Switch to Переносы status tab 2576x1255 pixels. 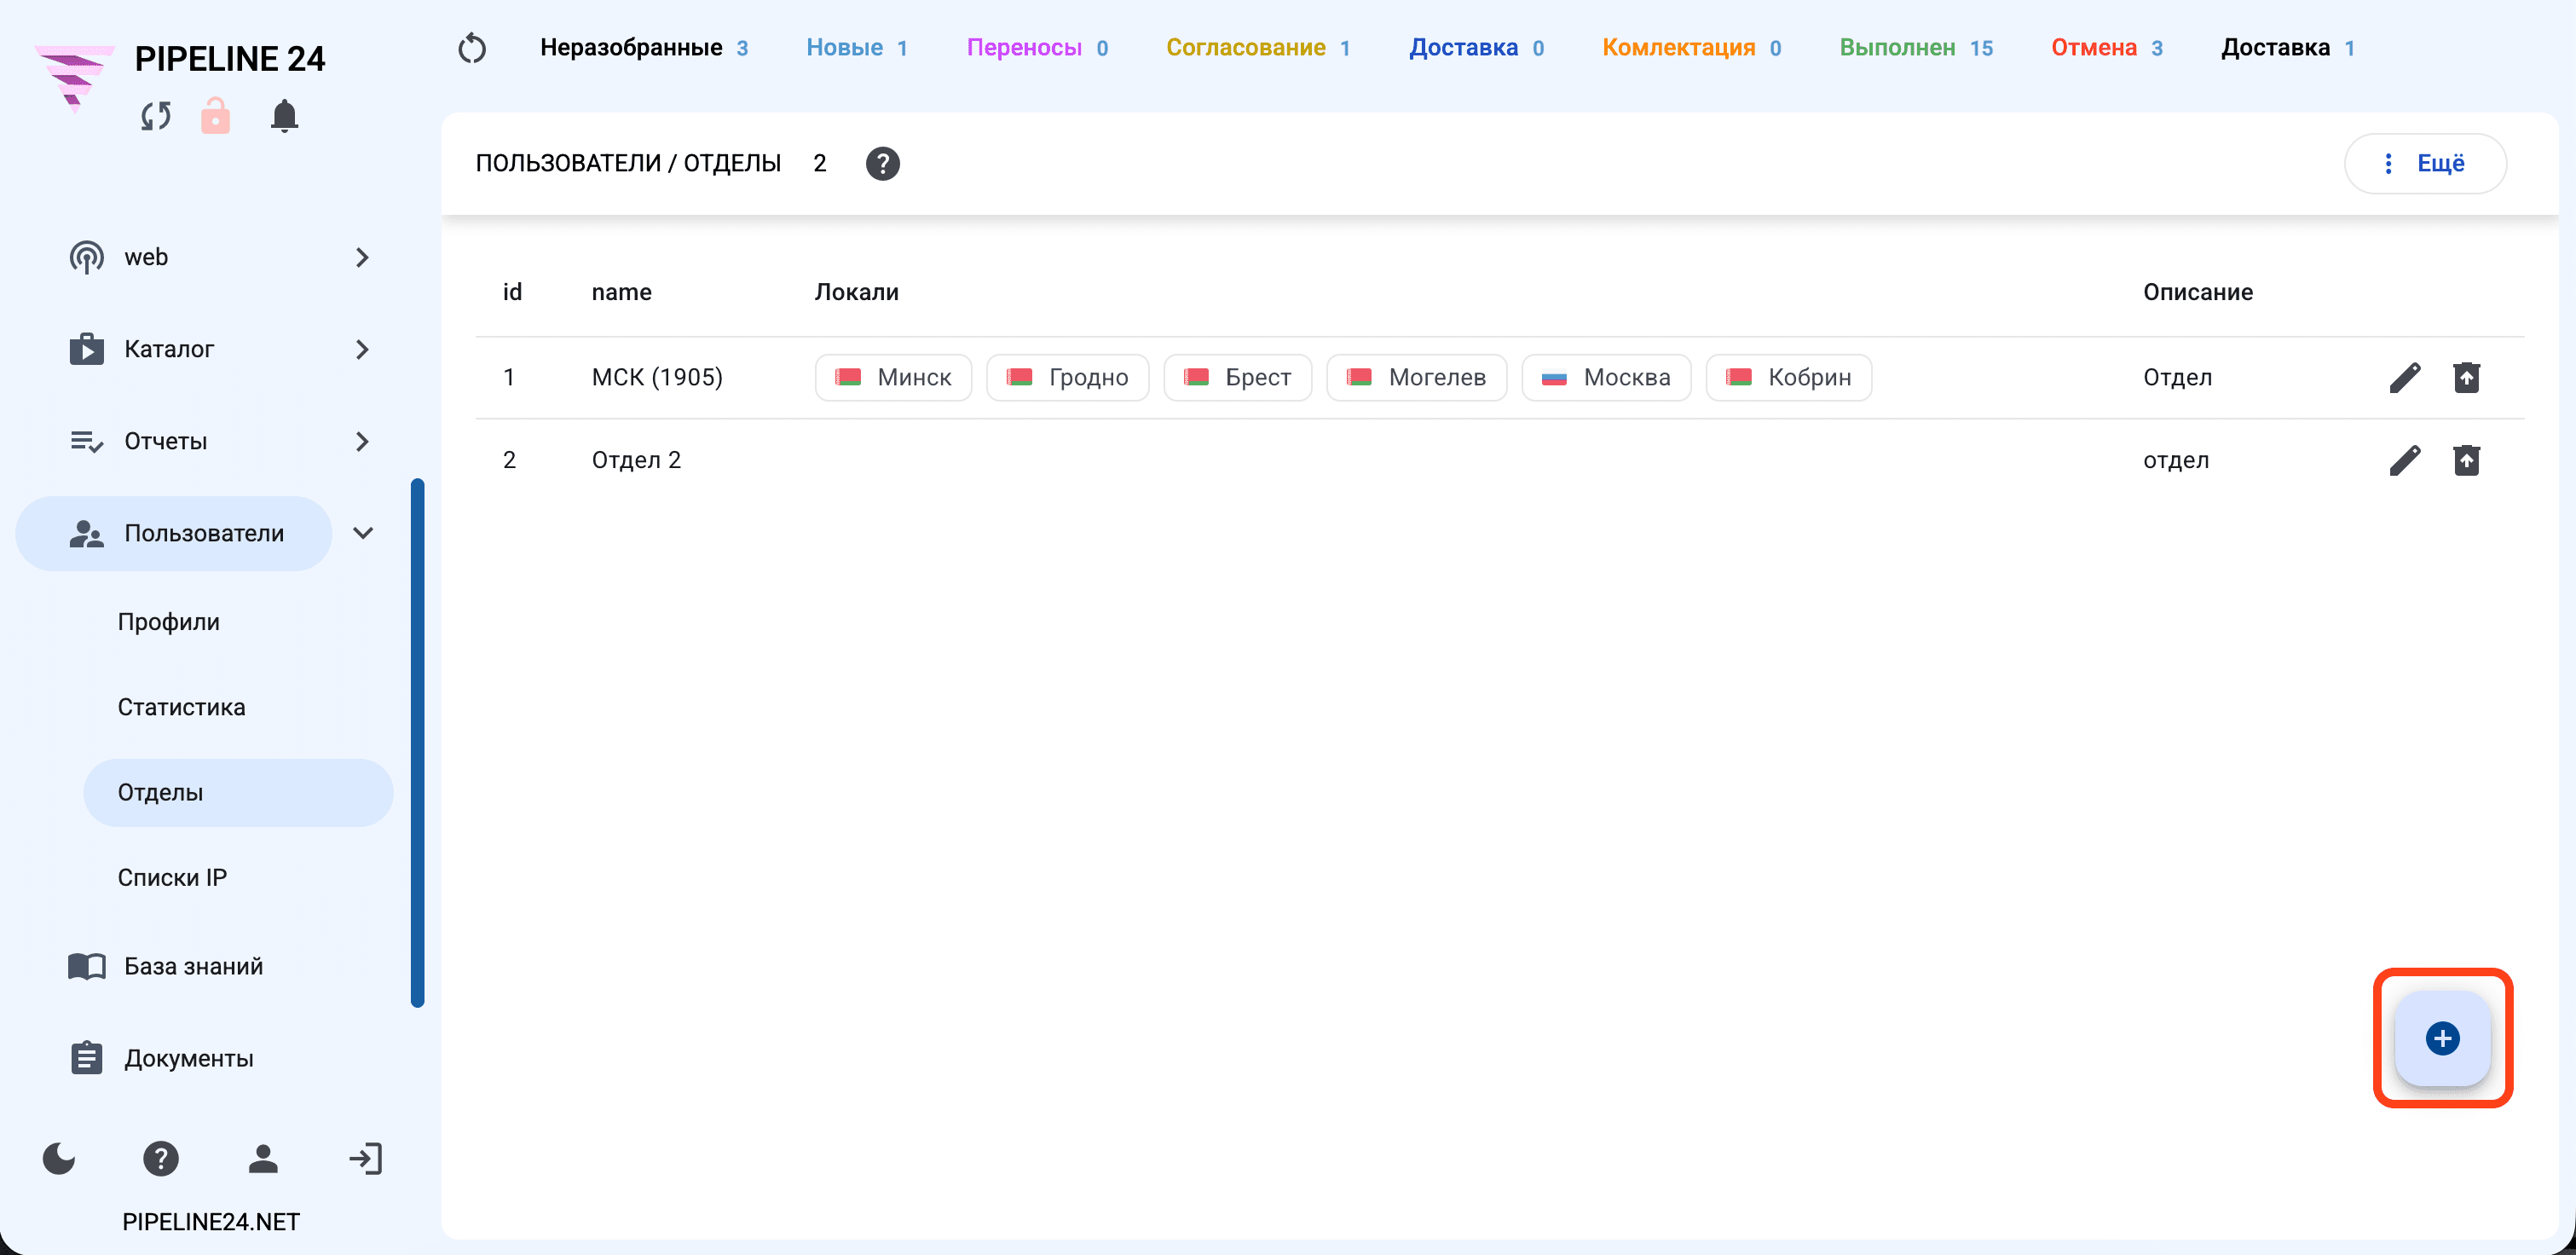tap(1037, 48)
